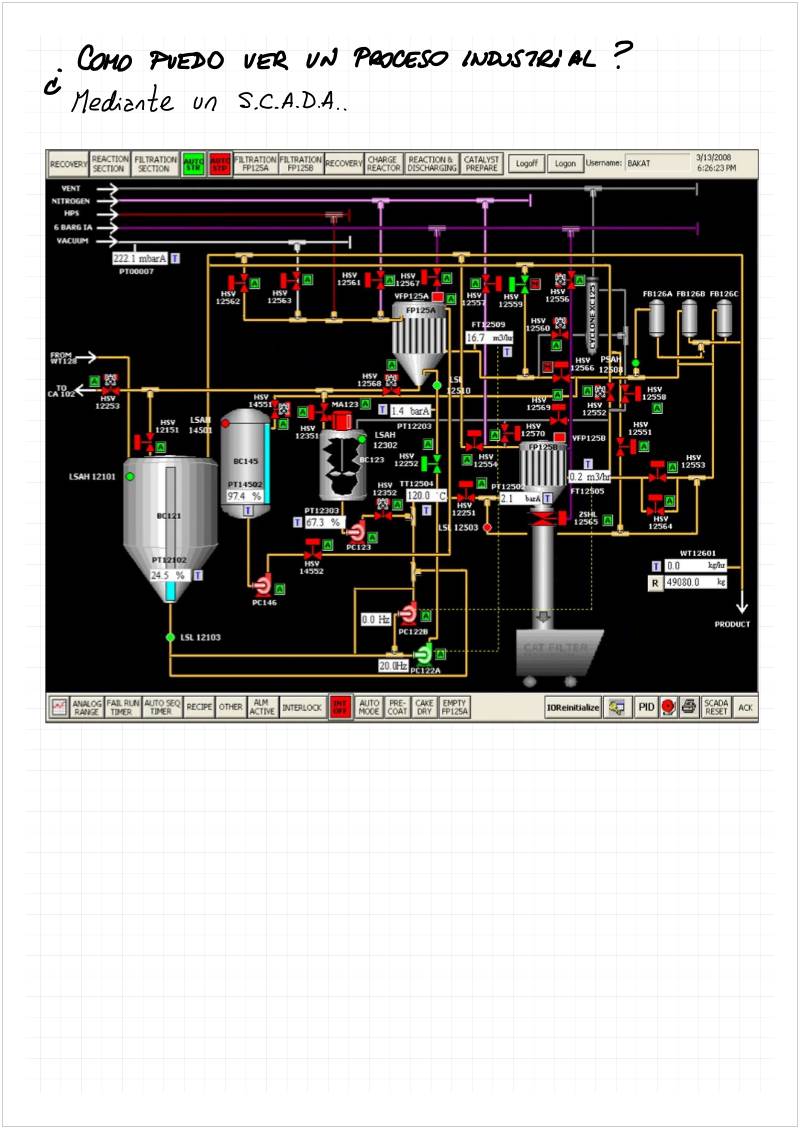This screenshot has height=1128, width=800.
Task: Click the SCADA RESET button
Action: pyautogui.click(x=716, y=707)
